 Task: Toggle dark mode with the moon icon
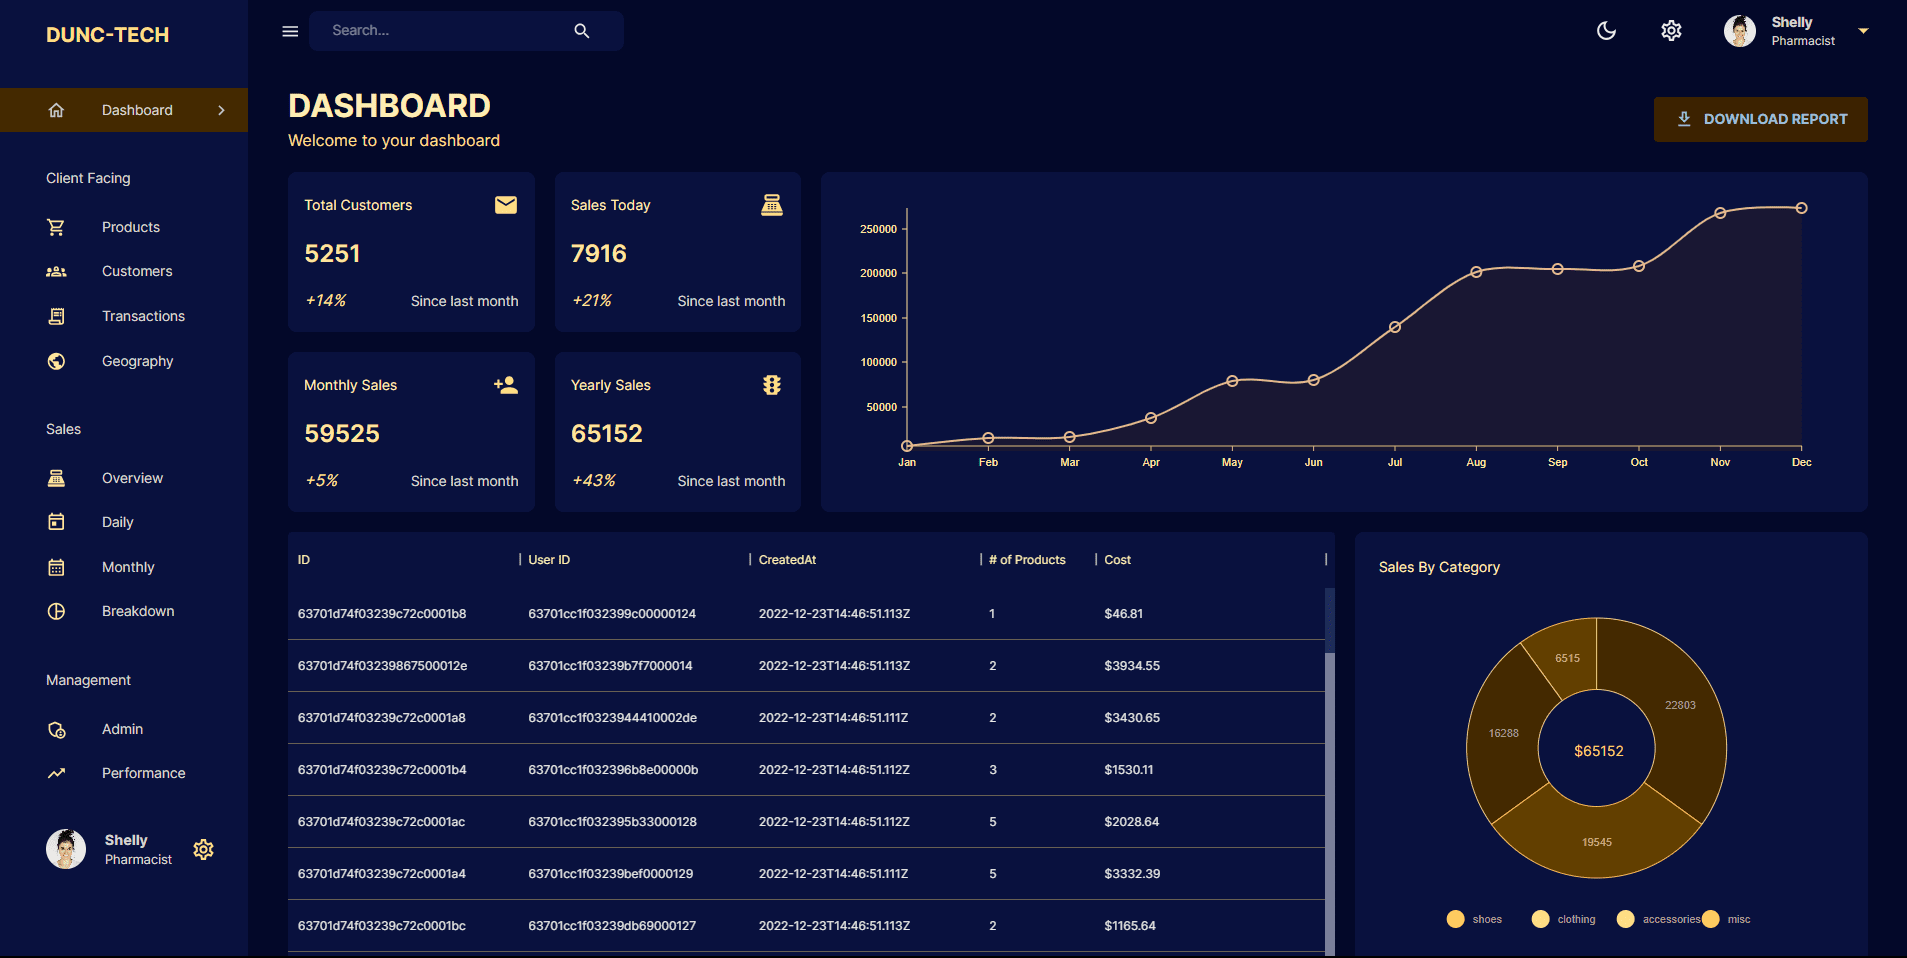click(x=1605, y=30)
